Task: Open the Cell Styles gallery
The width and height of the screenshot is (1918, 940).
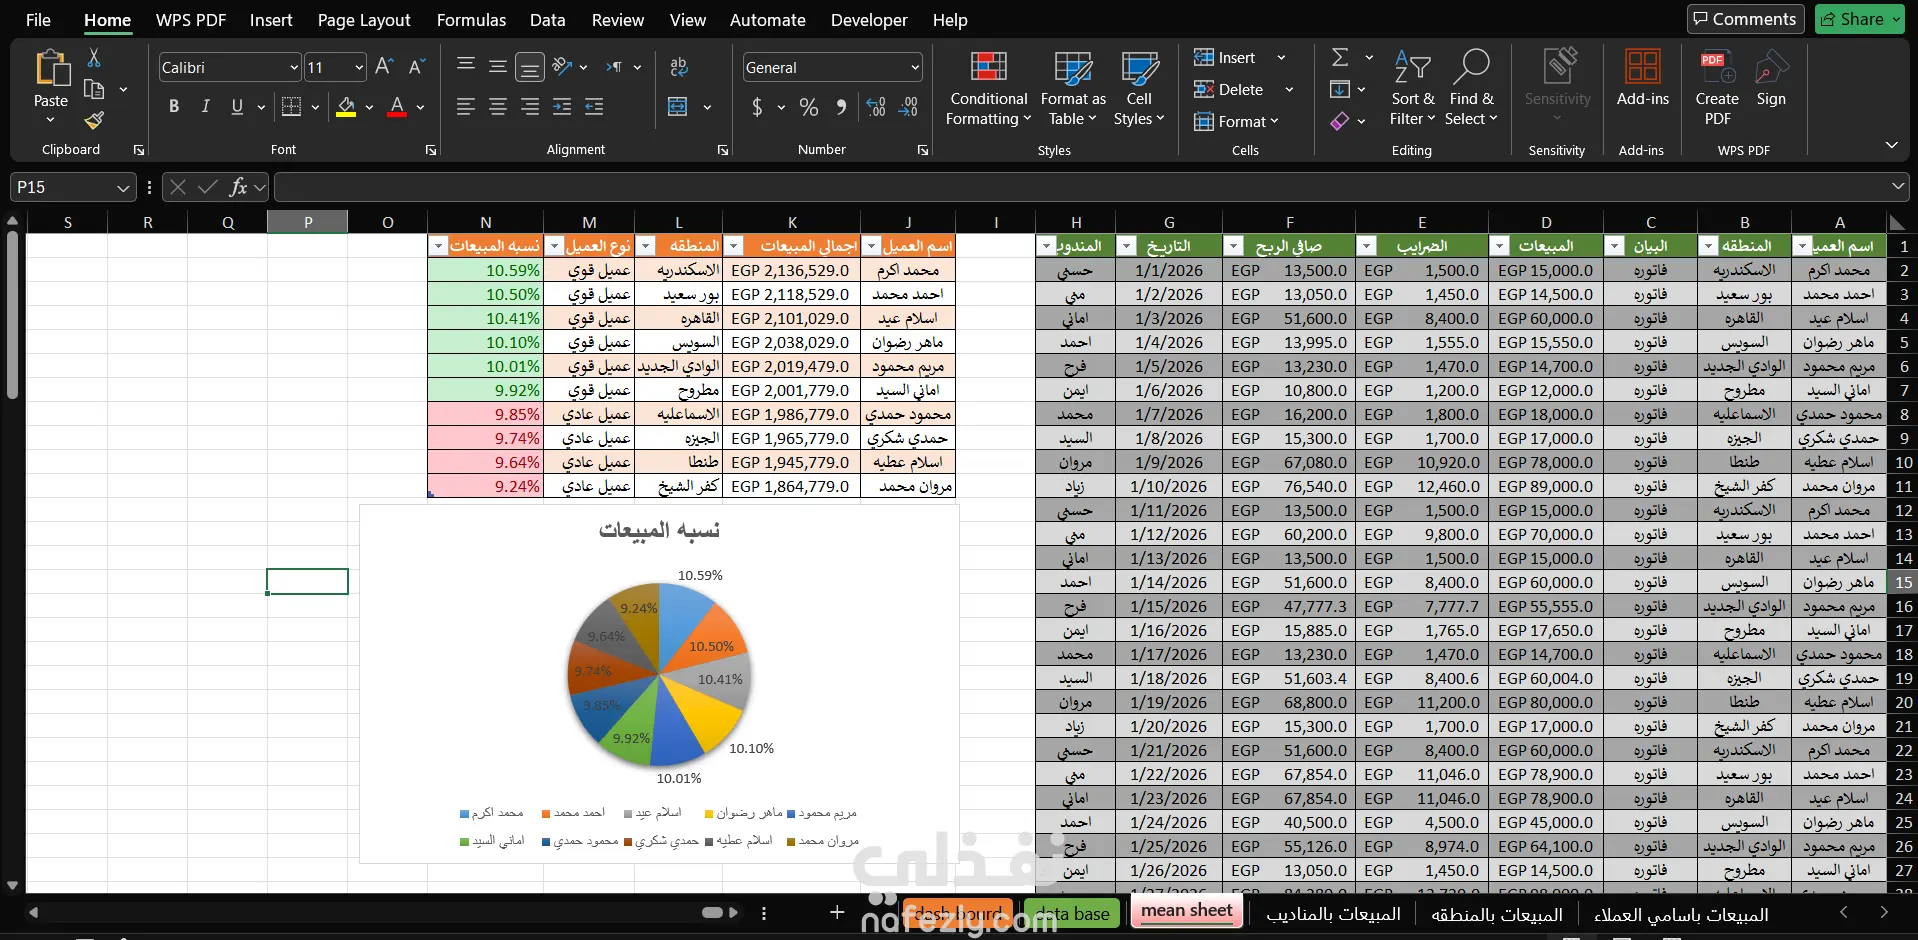Action: point(1139,89)
